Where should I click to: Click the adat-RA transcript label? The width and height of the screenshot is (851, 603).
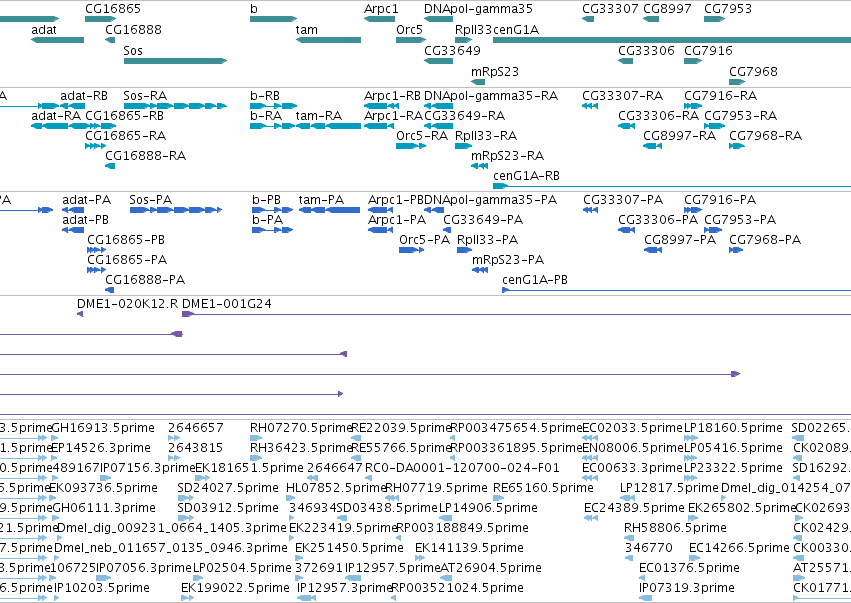[x=56, y=116]
